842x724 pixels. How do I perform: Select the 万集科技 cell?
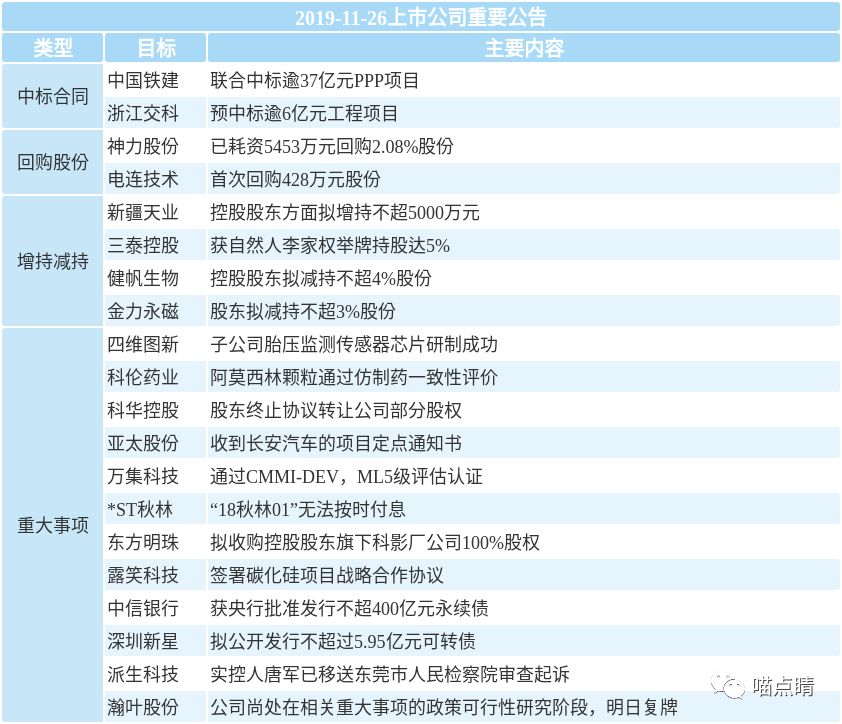(156, 476)
